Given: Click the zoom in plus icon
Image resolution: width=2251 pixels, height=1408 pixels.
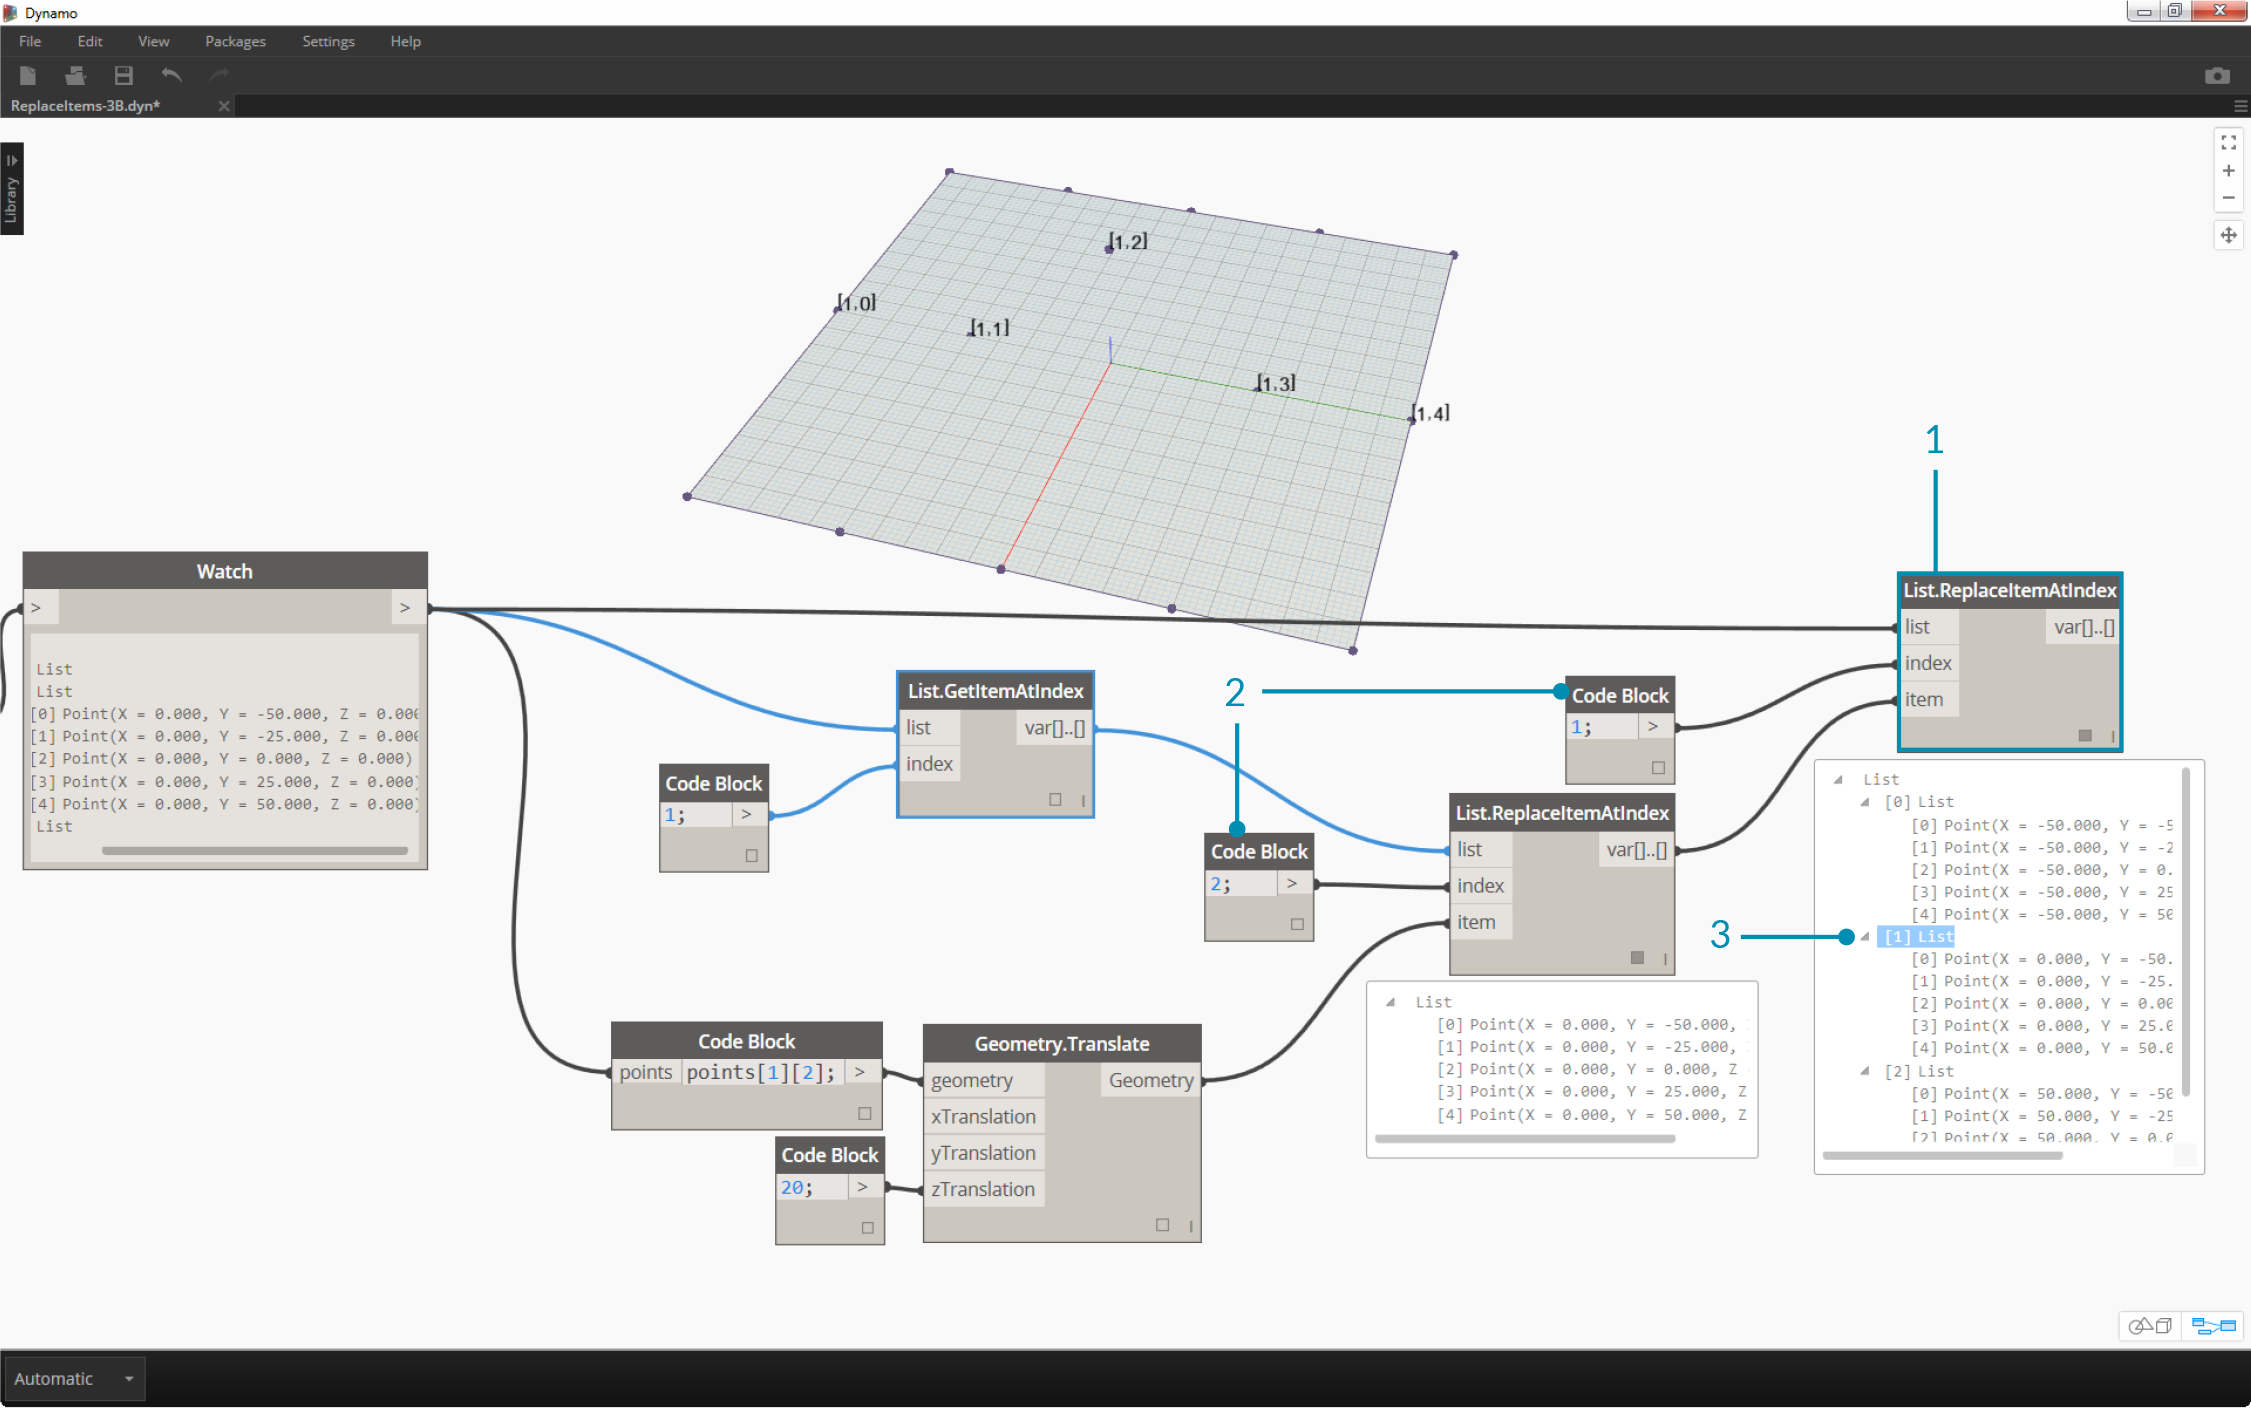Looking at the screenshot, I should tap(2228, 171).
